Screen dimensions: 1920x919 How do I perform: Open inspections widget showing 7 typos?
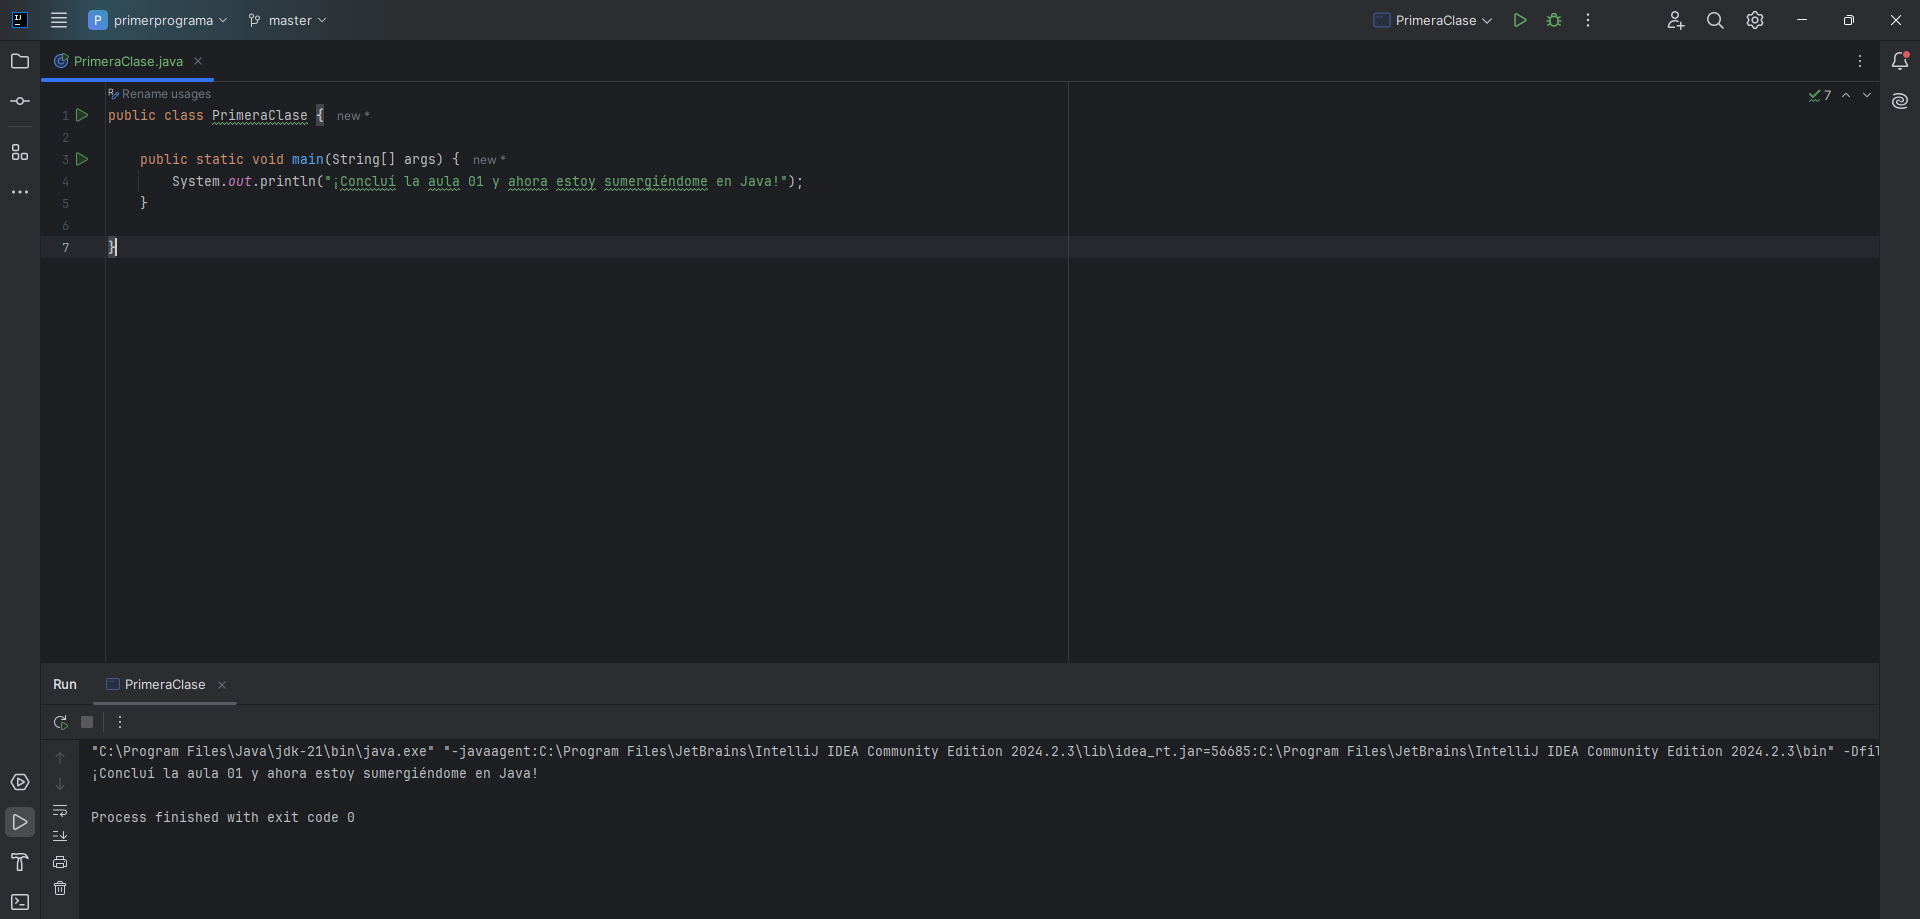pos(1820,95)
